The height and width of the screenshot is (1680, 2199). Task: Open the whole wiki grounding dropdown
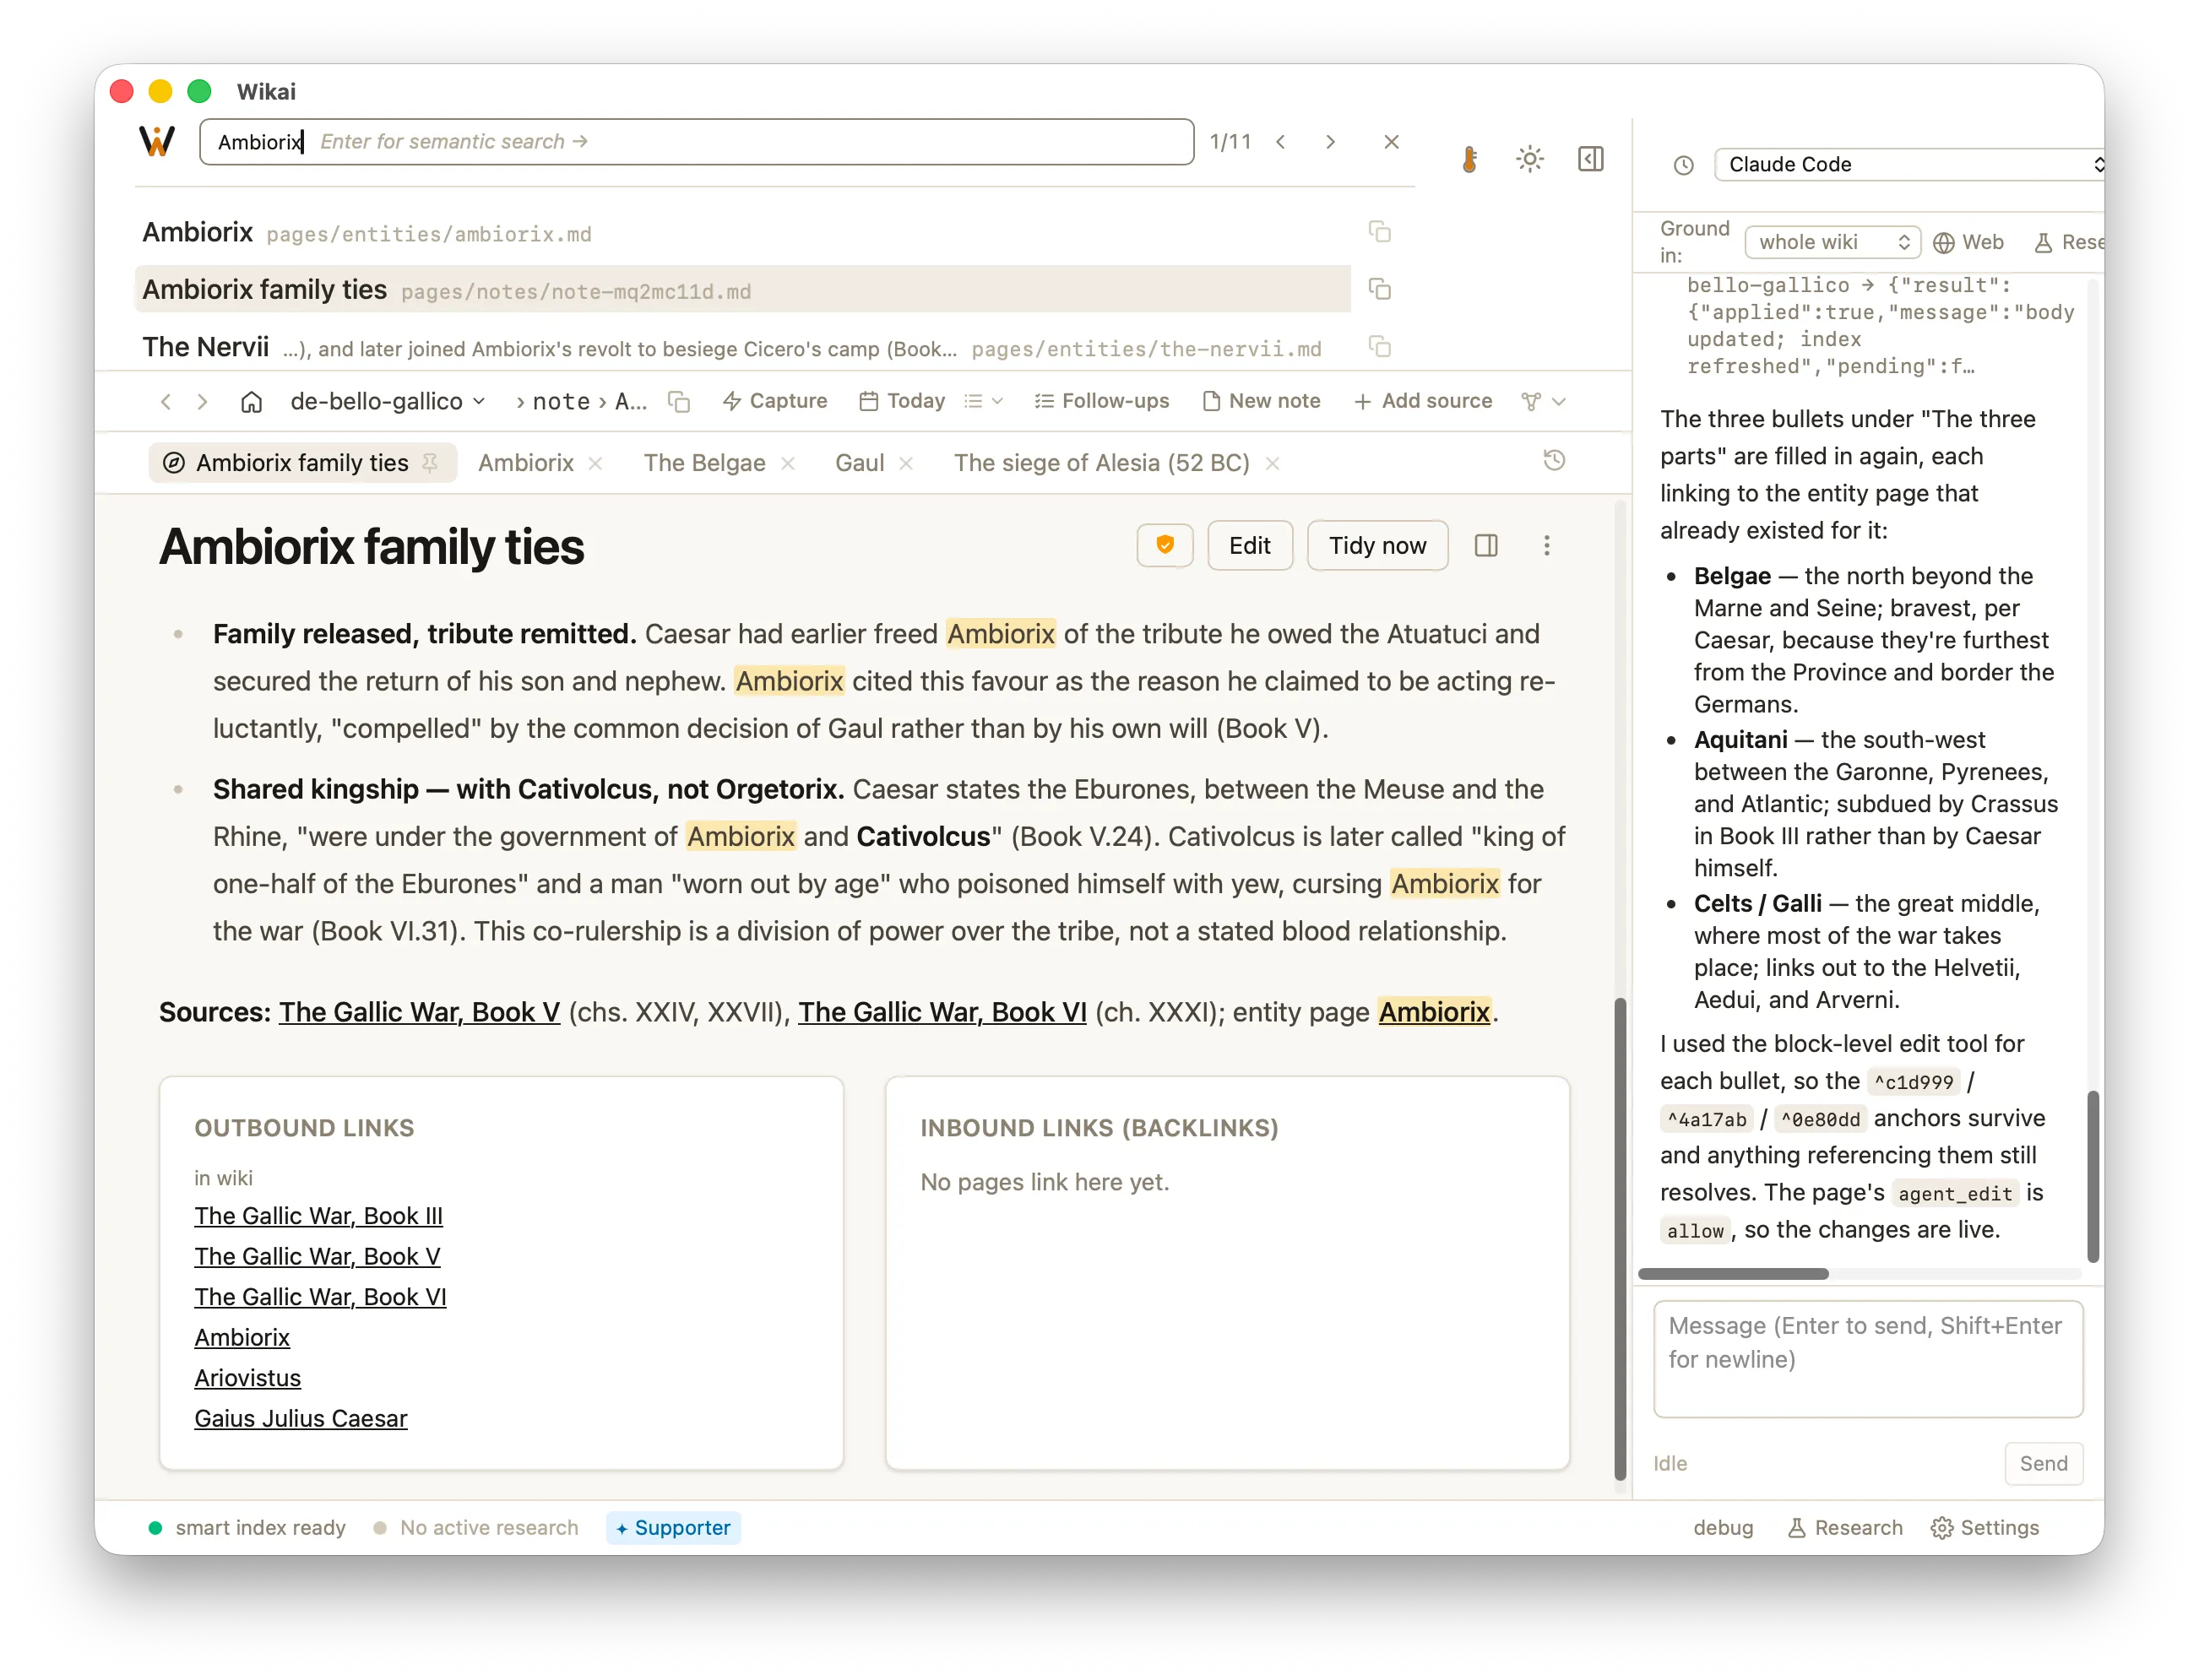point(1832,242)
